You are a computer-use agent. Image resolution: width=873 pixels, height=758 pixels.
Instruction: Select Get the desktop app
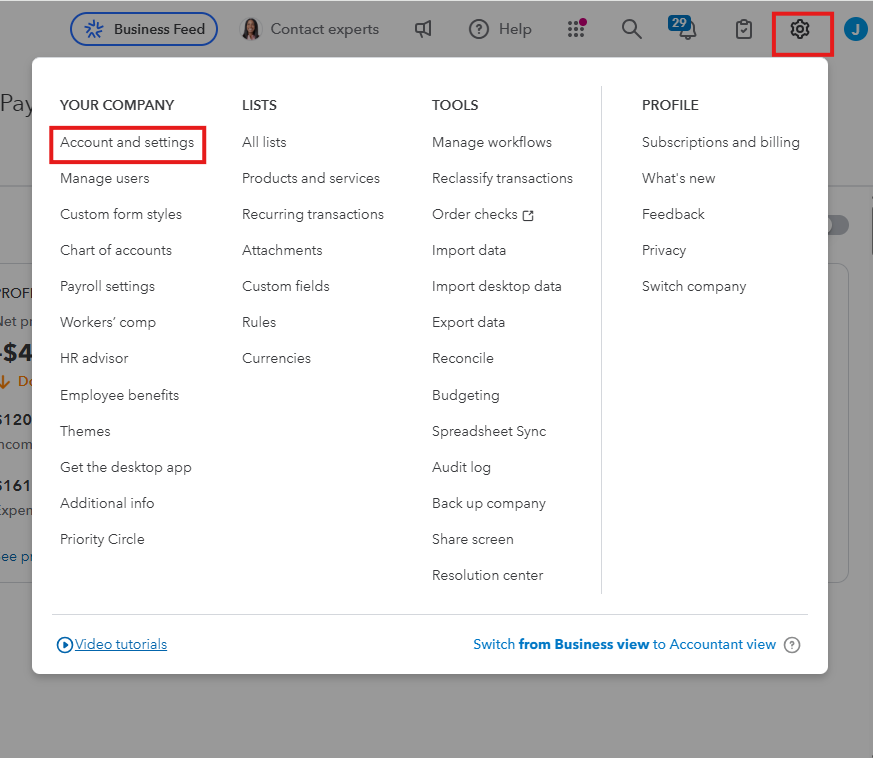point(126,467)
